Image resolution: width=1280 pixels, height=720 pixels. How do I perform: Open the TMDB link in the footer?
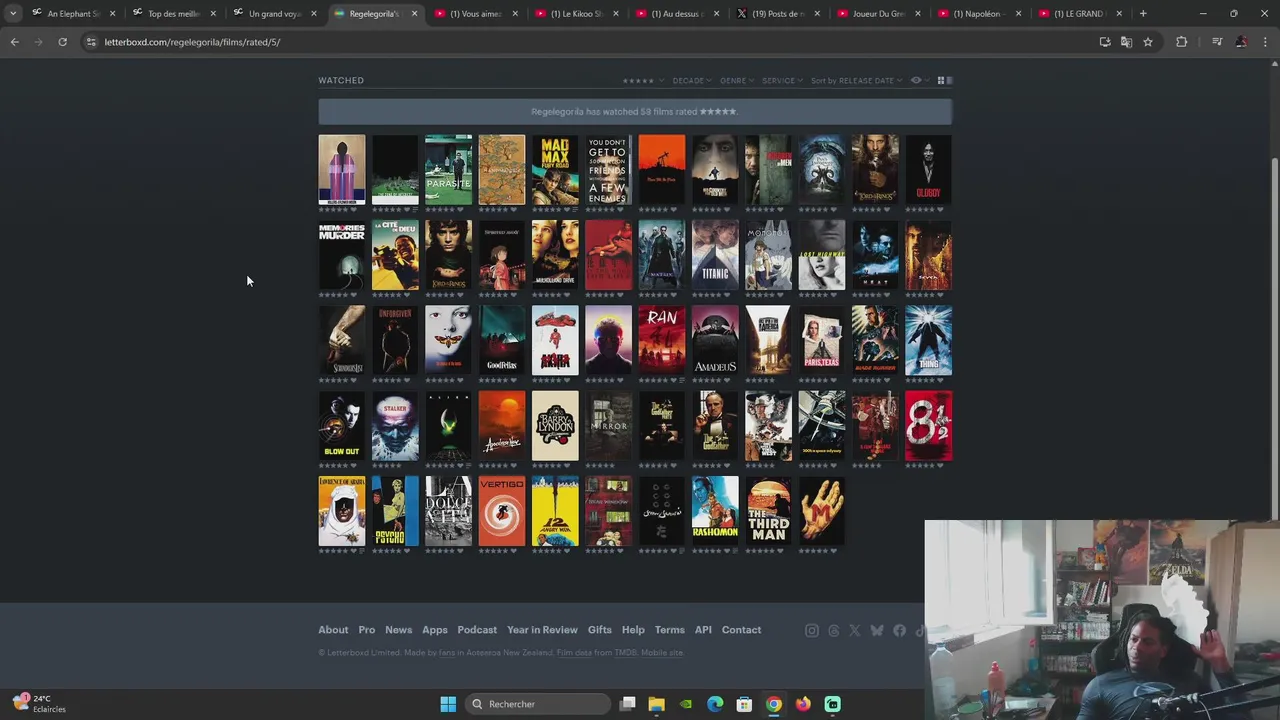point(625,653)
